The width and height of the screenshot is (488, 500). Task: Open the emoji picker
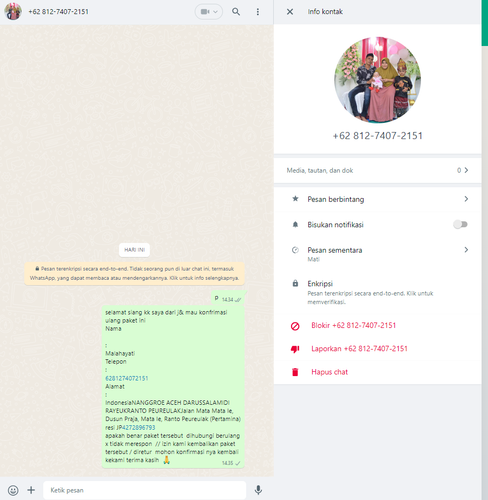[x=13, y=490]
